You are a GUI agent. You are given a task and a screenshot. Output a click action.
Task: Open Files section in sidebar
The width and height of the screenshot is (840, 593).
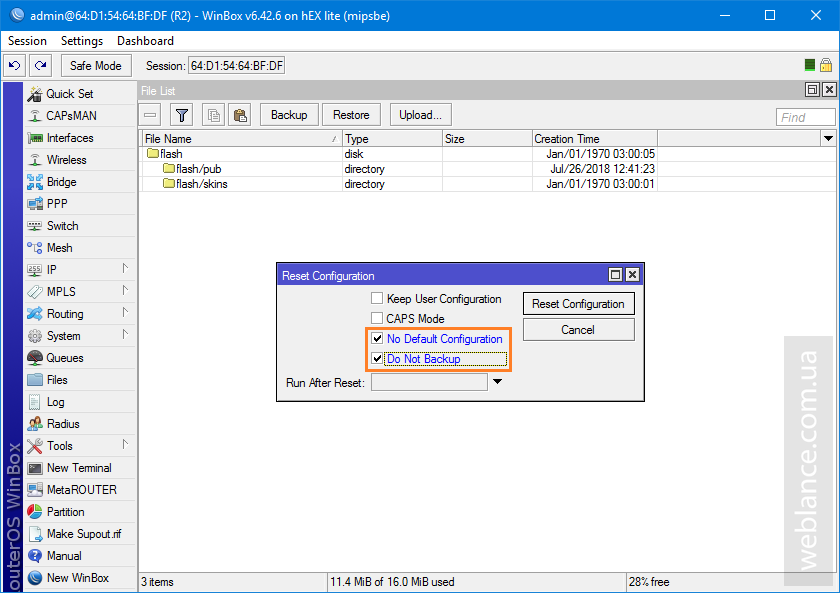click(x=80, y=380)
